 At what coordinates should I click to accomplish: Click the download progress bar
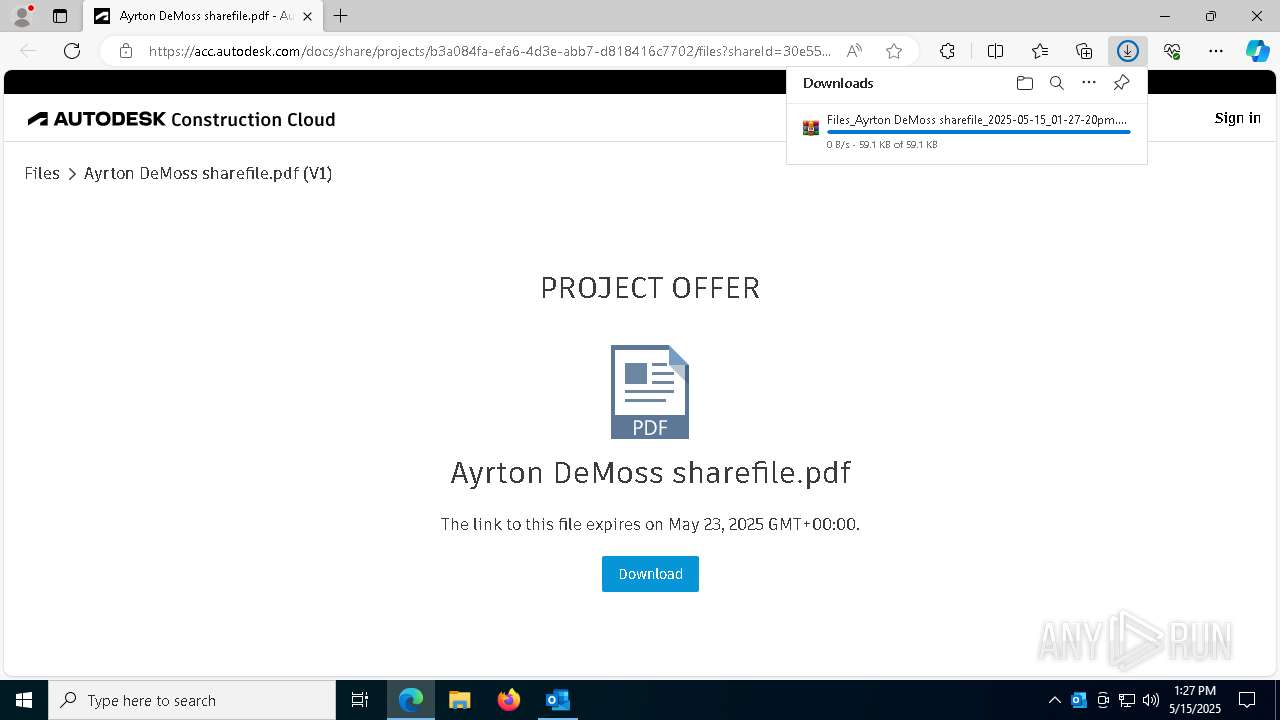pos(978,132)
